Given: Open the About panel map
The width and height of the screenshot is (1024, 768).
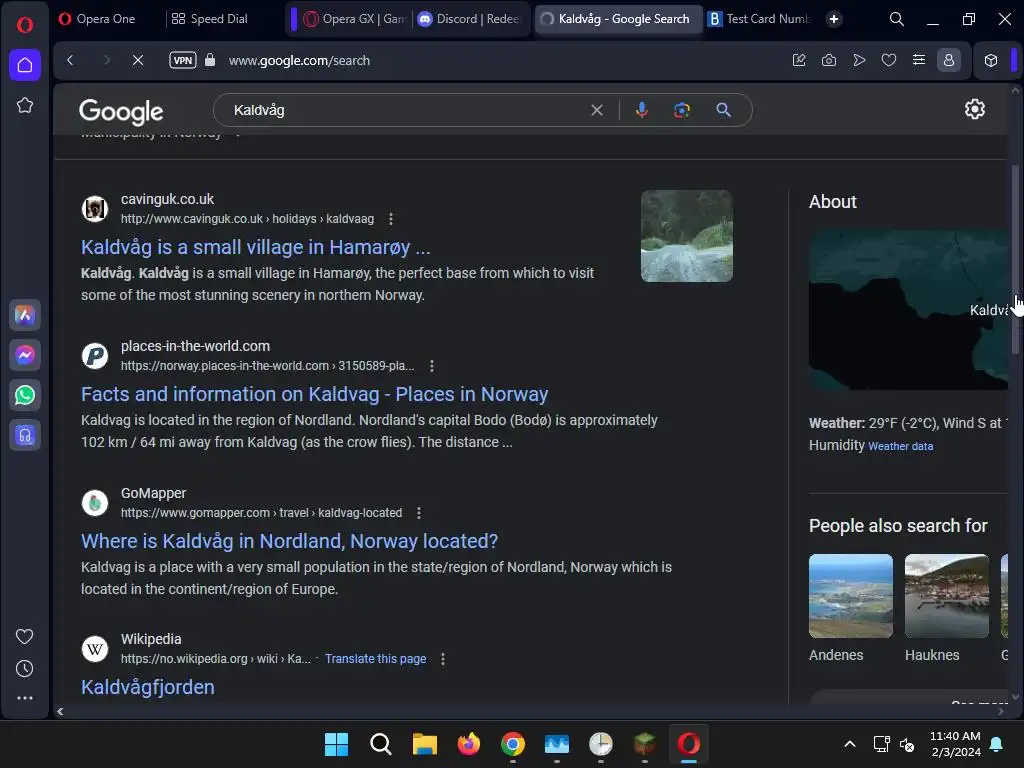Looking at the screenshot, I should point(908,310).
